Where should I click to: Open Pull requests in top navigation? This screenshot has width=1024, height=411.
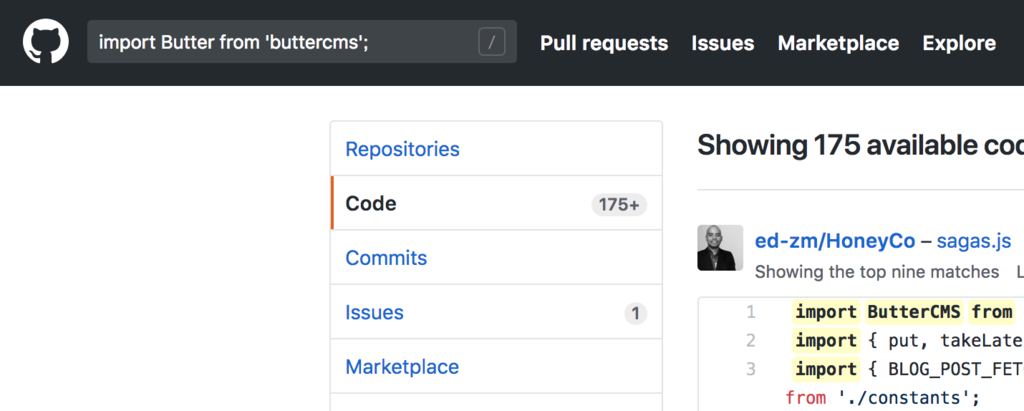(x=604, y=43)
